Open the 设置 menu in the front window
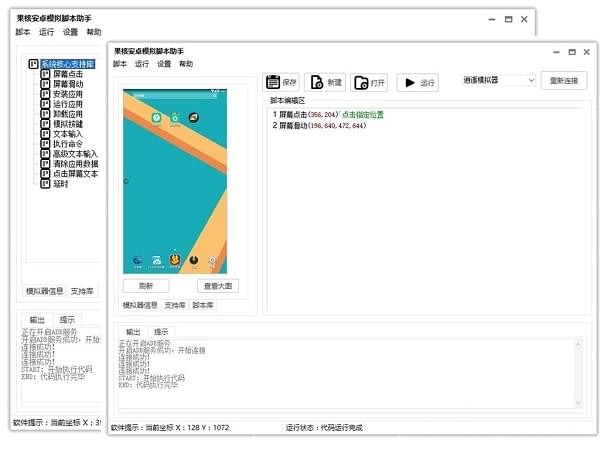600x450 pixels. [x=164, y=64]
